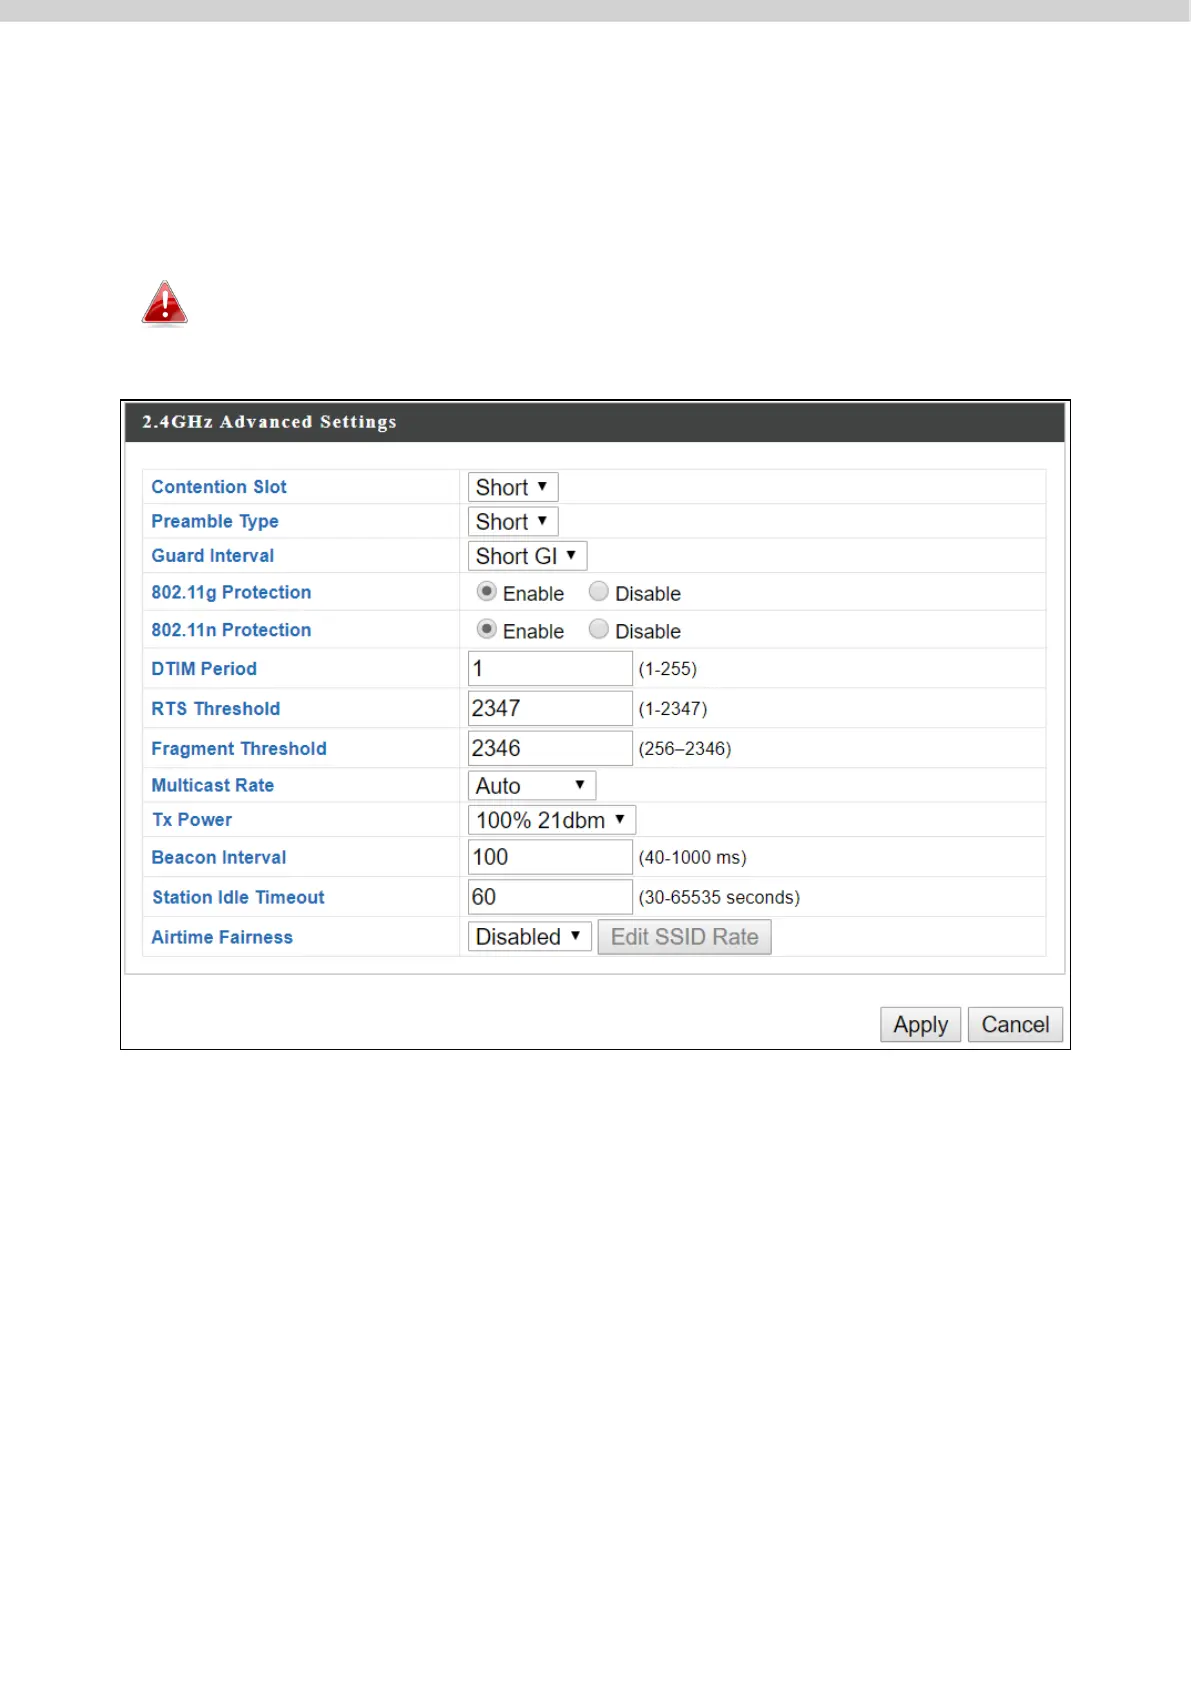Click the DTIM Period label
The width and height of the screenshot is (1191, 1684).
pos(204,668)
